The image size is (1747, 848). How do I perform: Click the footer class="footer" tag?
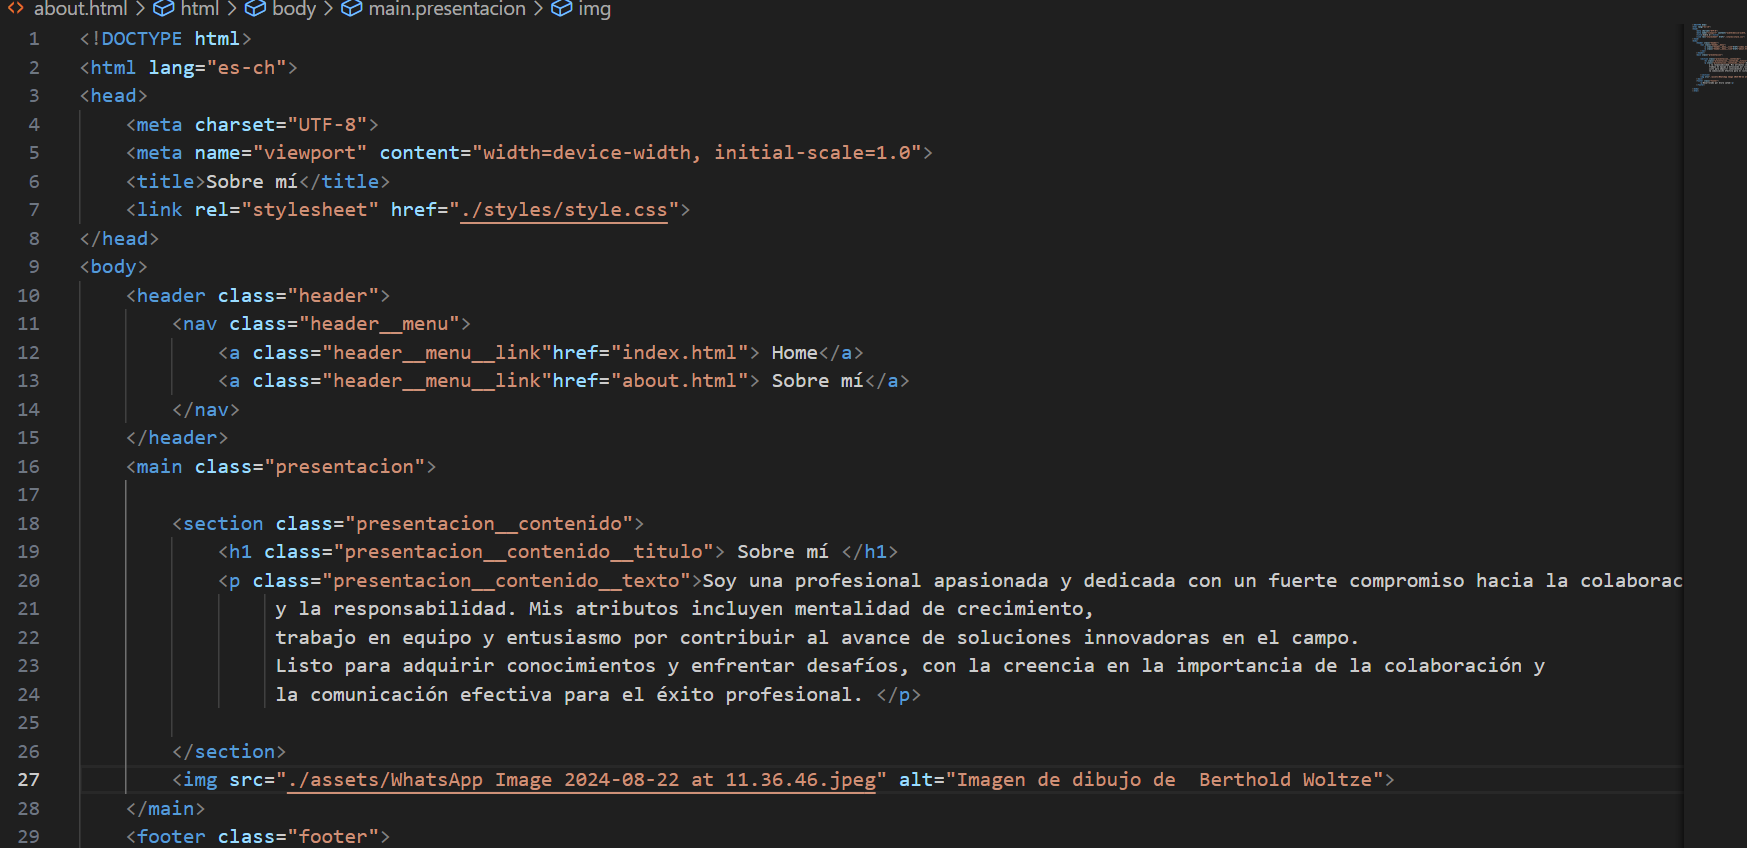click(258, 837)
